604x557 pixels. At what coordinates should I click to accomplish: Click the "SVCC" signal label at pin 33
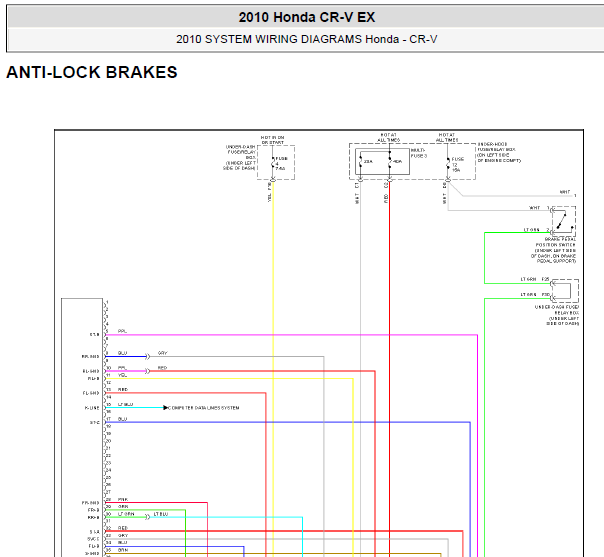[x=93, y=539]
